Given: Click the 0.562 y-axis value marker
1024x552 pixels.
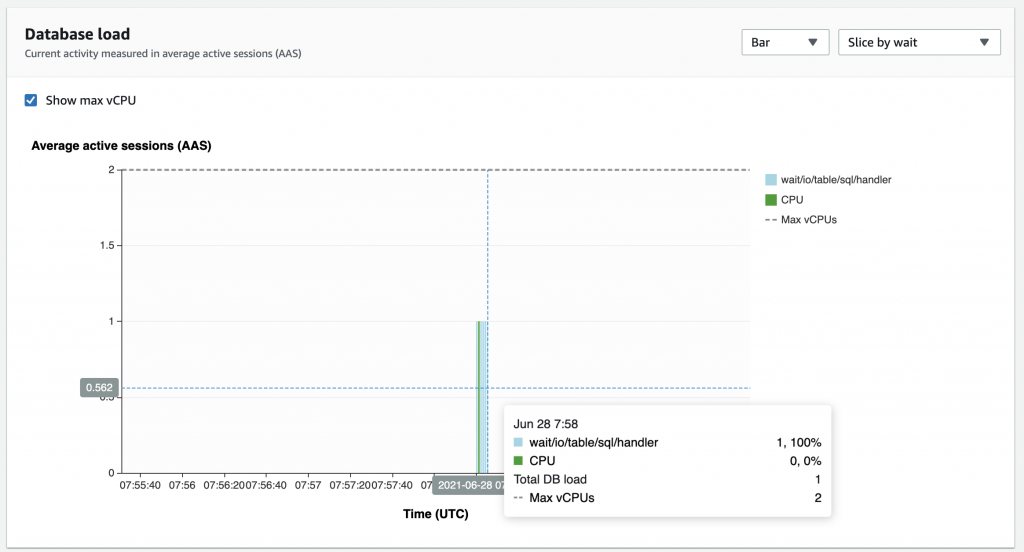Looking at the screenshot, I should 99,387.
